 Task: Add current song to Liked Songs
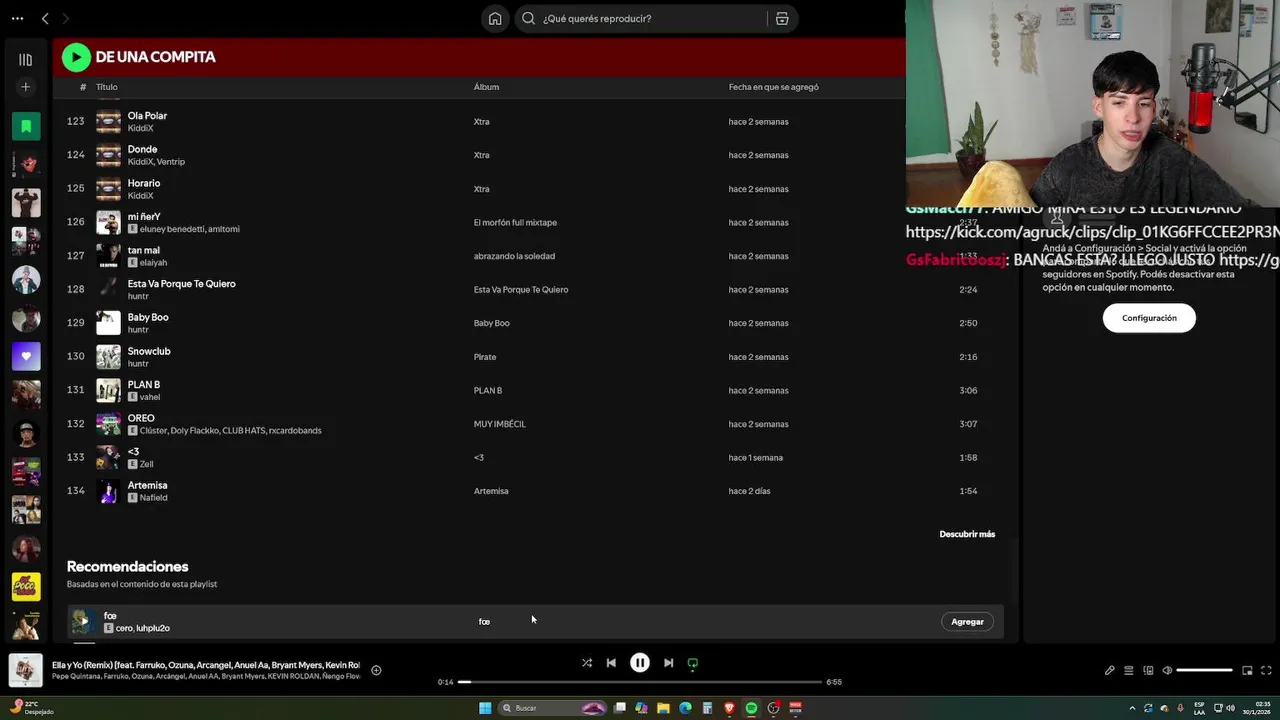point(376,670)
